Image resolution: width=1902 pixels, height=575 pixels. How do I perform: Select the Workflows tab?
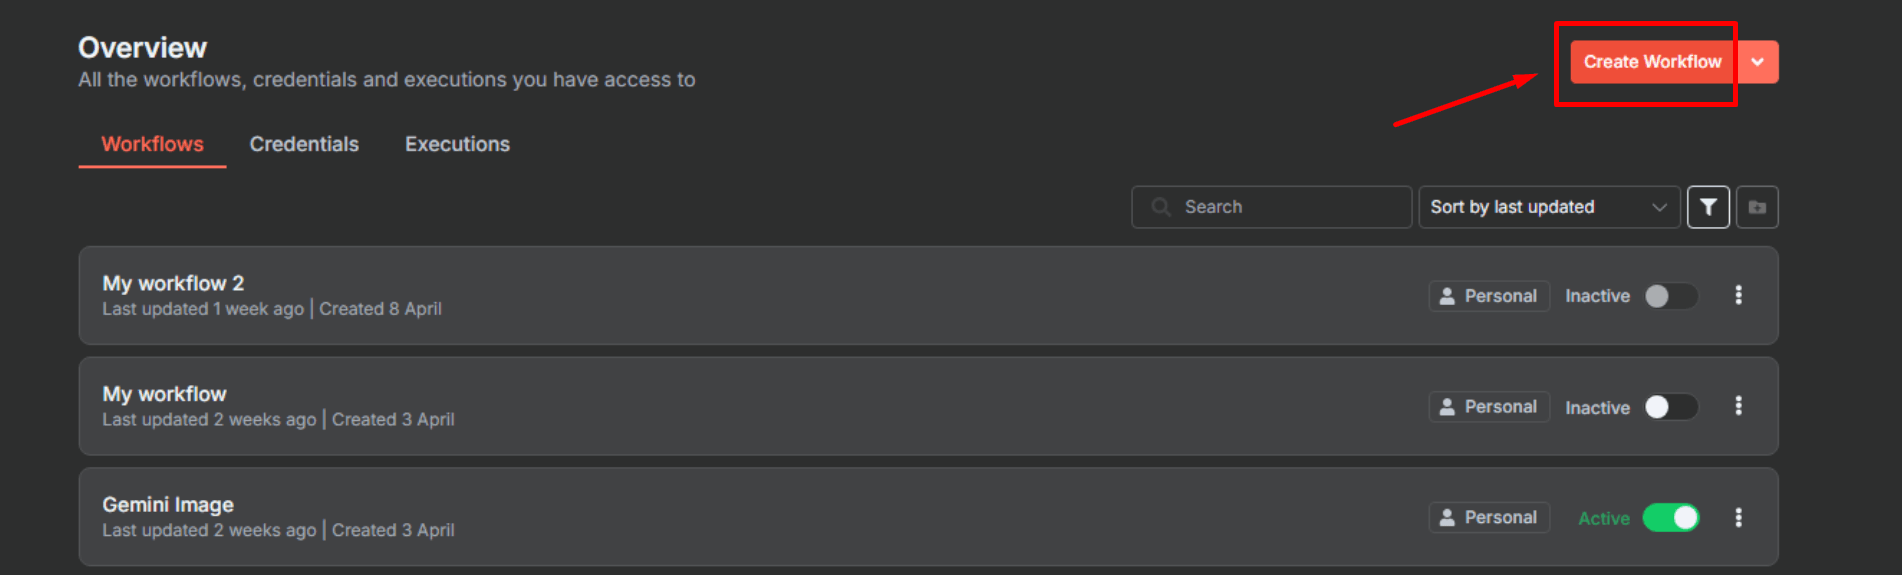[152, 144]
